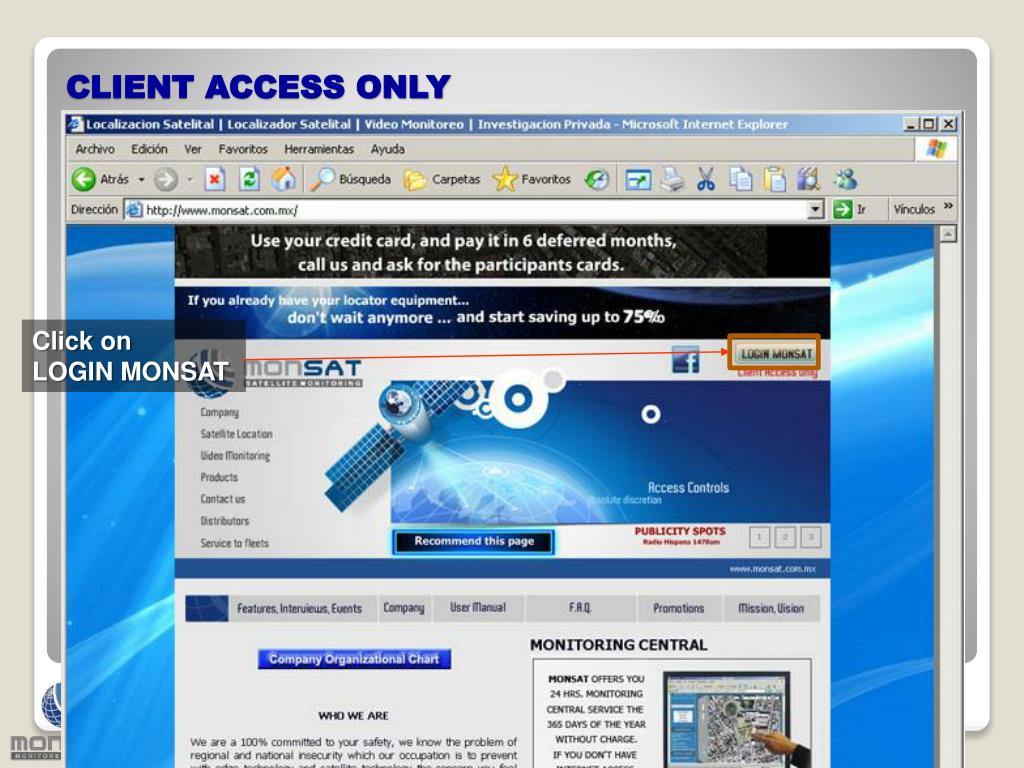Expand Vínculos links chevron
The height and width of the screenshot is (768, 1024).
(948, 207)
